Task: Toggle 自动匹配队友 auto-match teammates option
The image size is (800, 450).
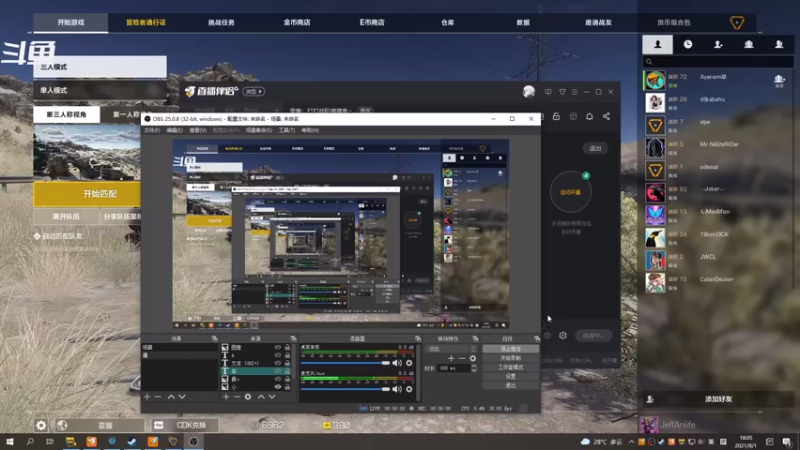Action: pyautogui.click(x=58, y=236)
